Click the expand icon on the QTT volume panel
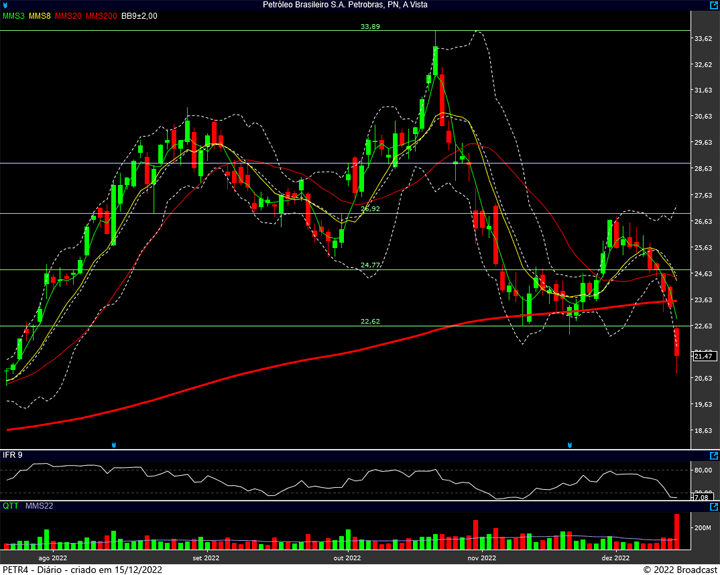Image resolution: width=720 pixels, height=575 pixels. point(712,507)
